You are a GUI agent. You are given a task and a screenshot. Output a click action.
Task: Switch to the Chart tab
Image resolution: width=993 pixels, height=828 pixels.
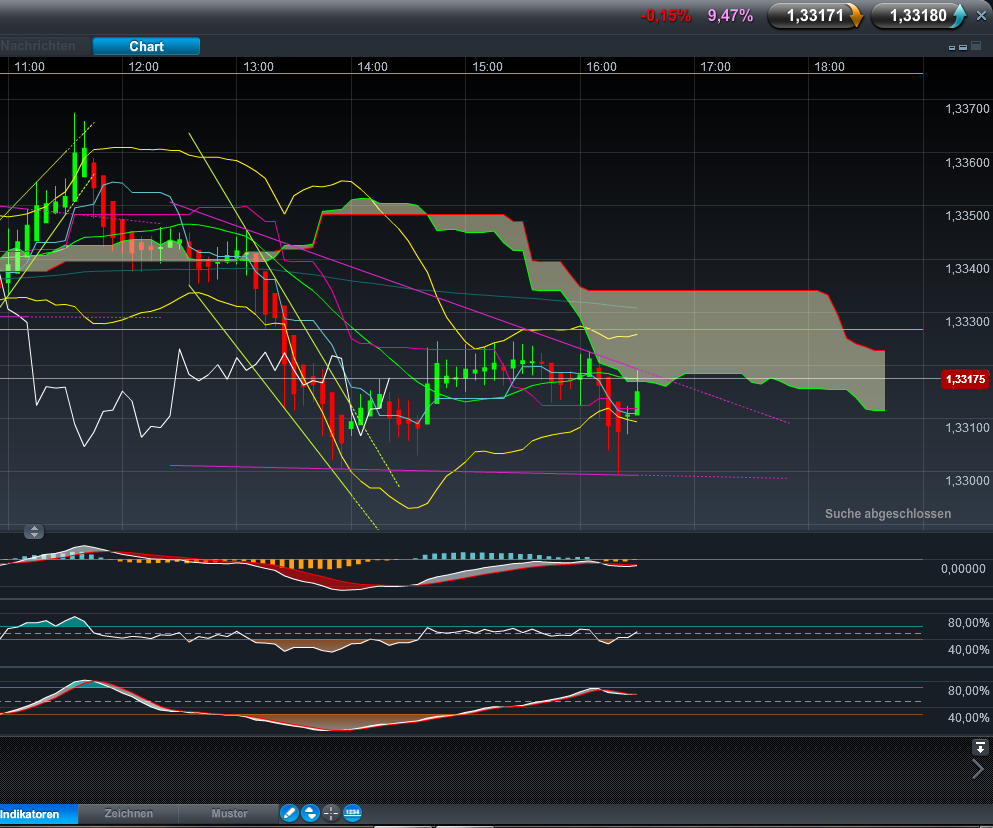[x=146, y=46]
